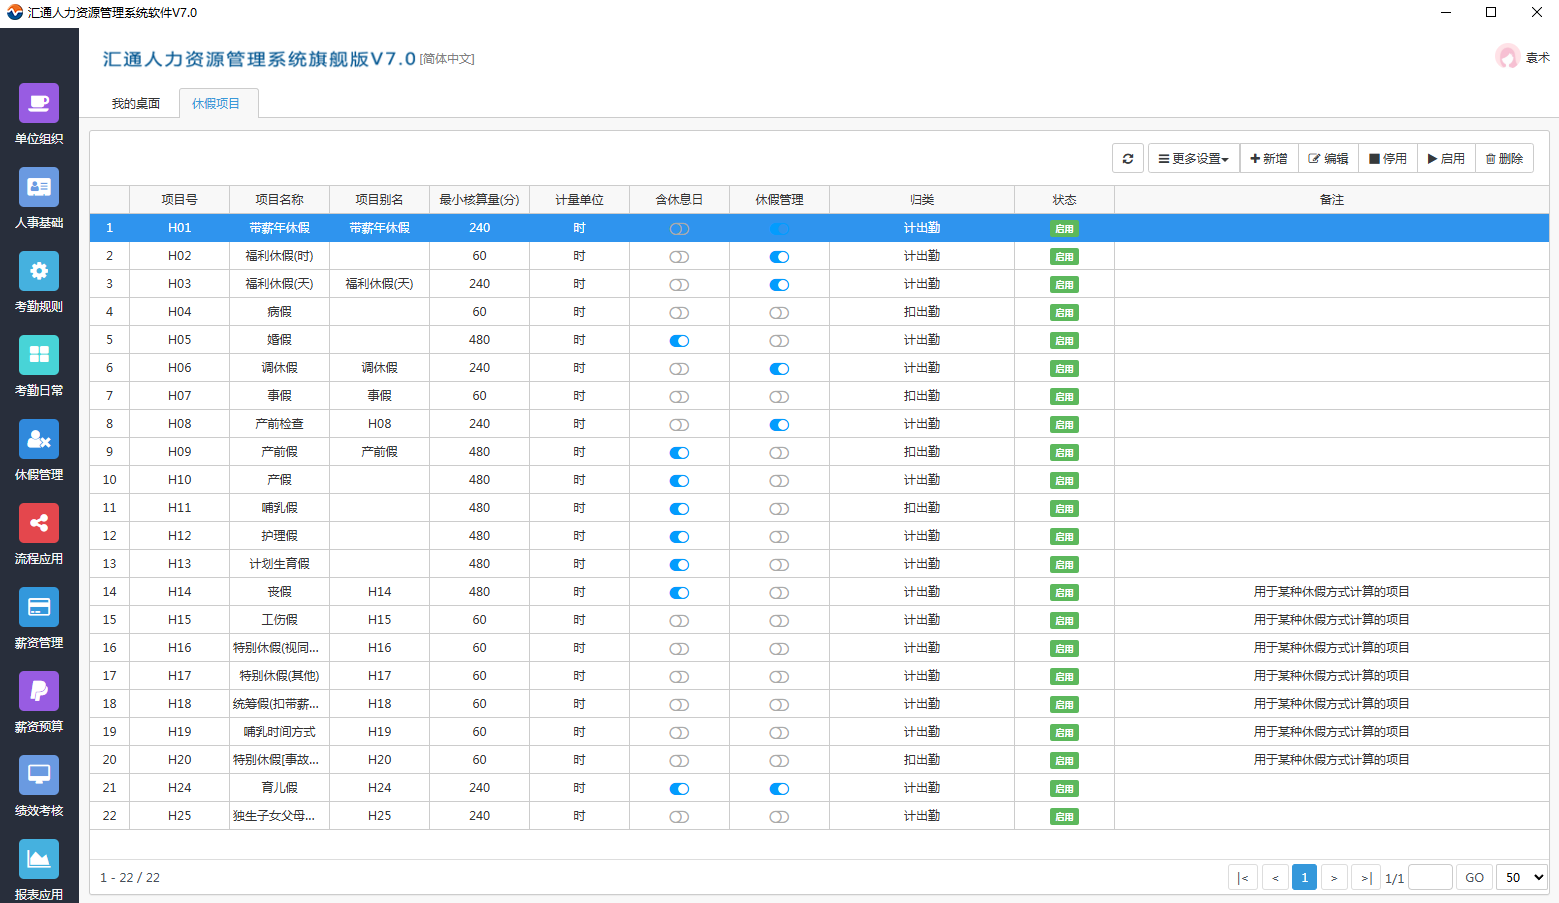Click the 新增 button to add item

tap(1268, 157)
